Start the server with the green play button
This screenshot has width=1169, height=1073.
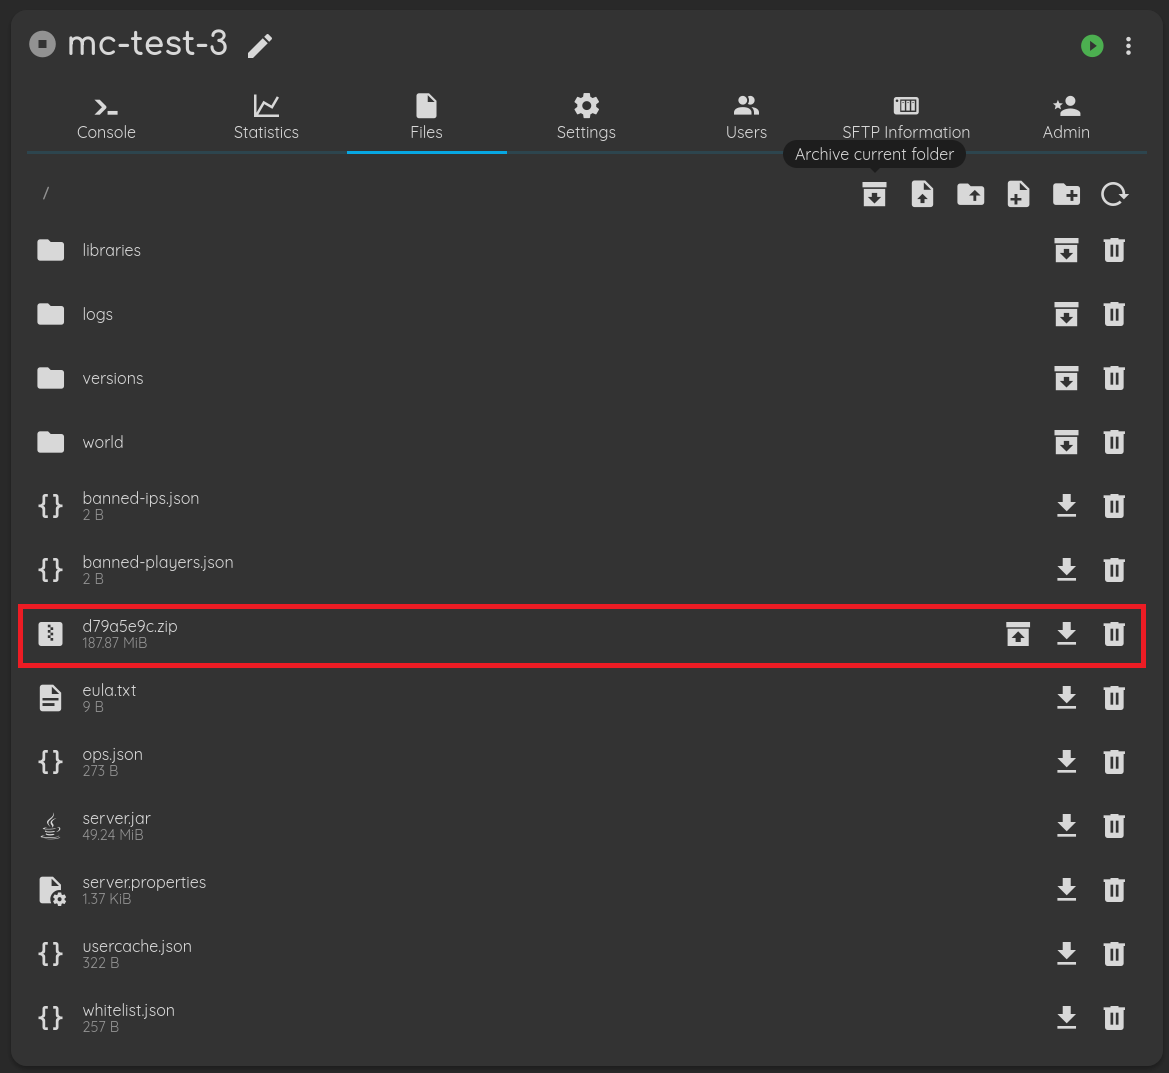(x=1092, y=46)
